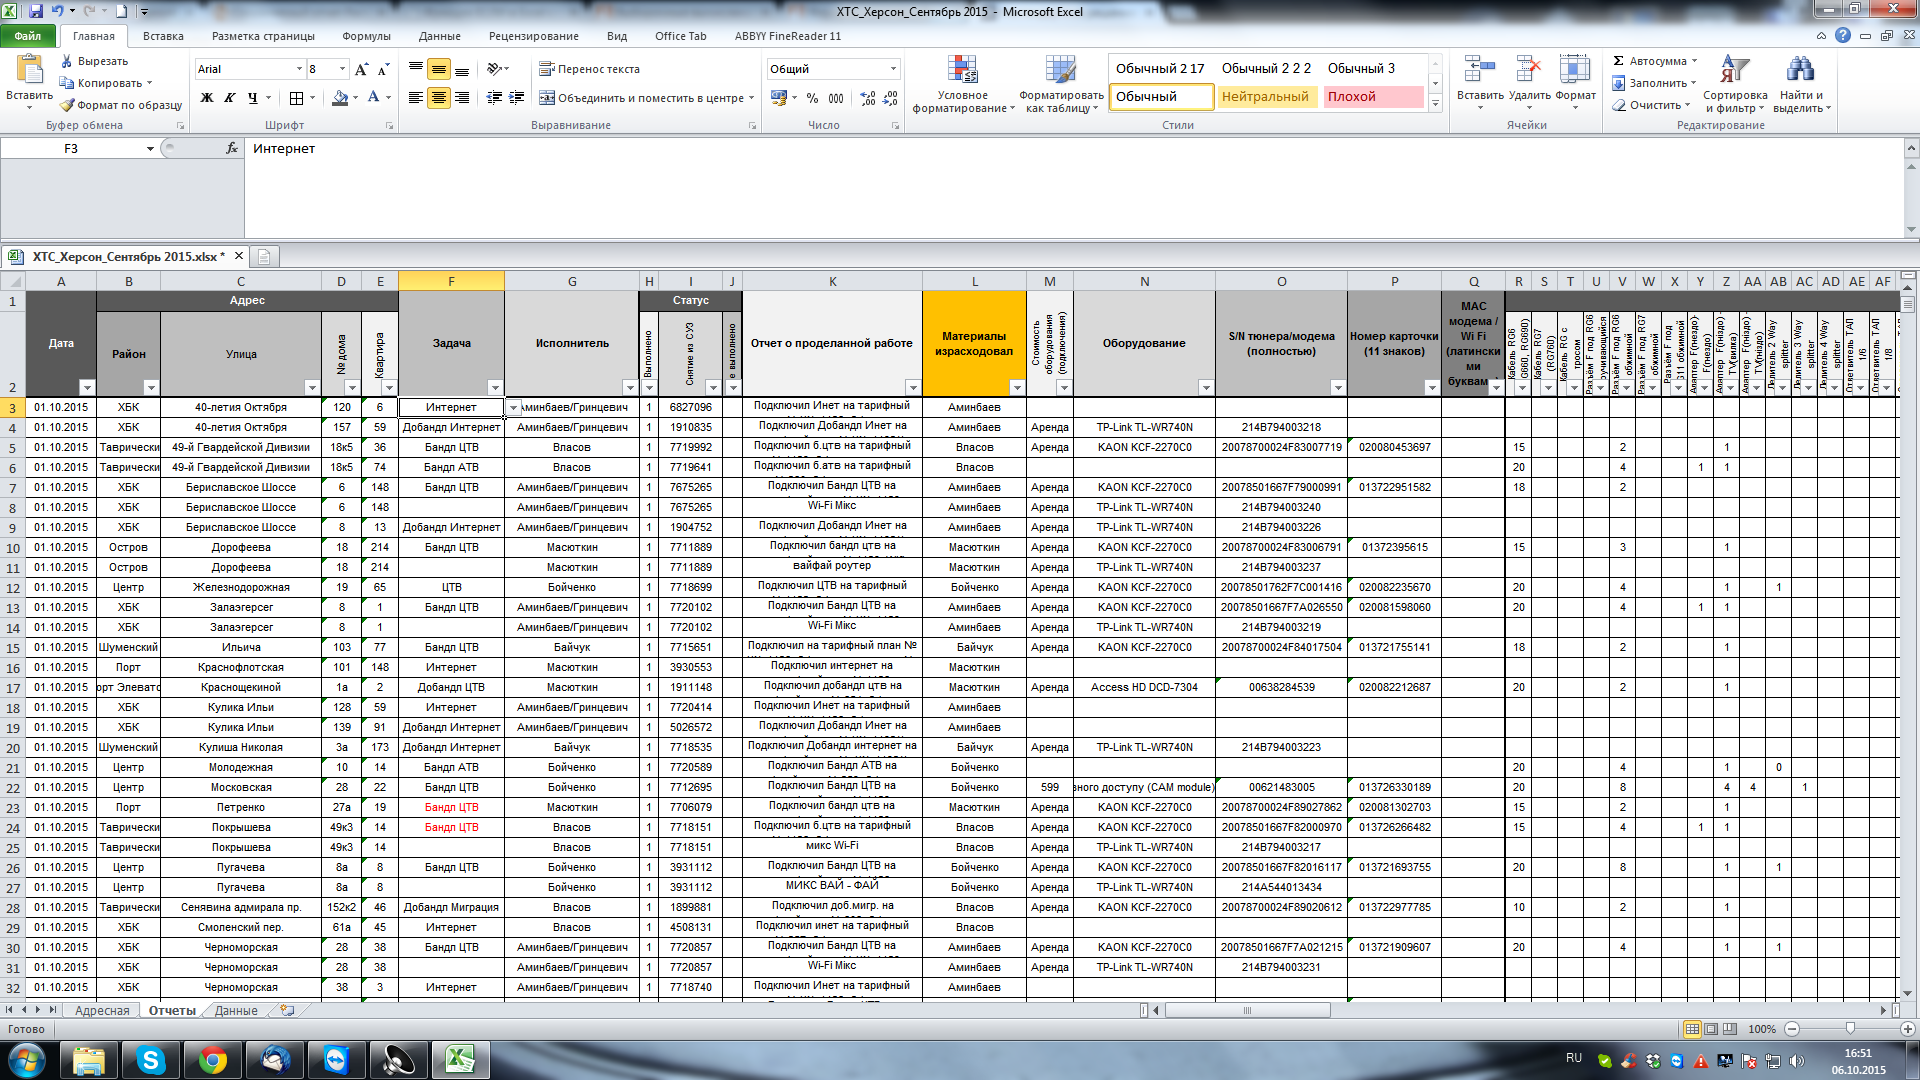Open the font name Arial dropdown
This screenshot has width=1920, height=1080.
(299, 69)
